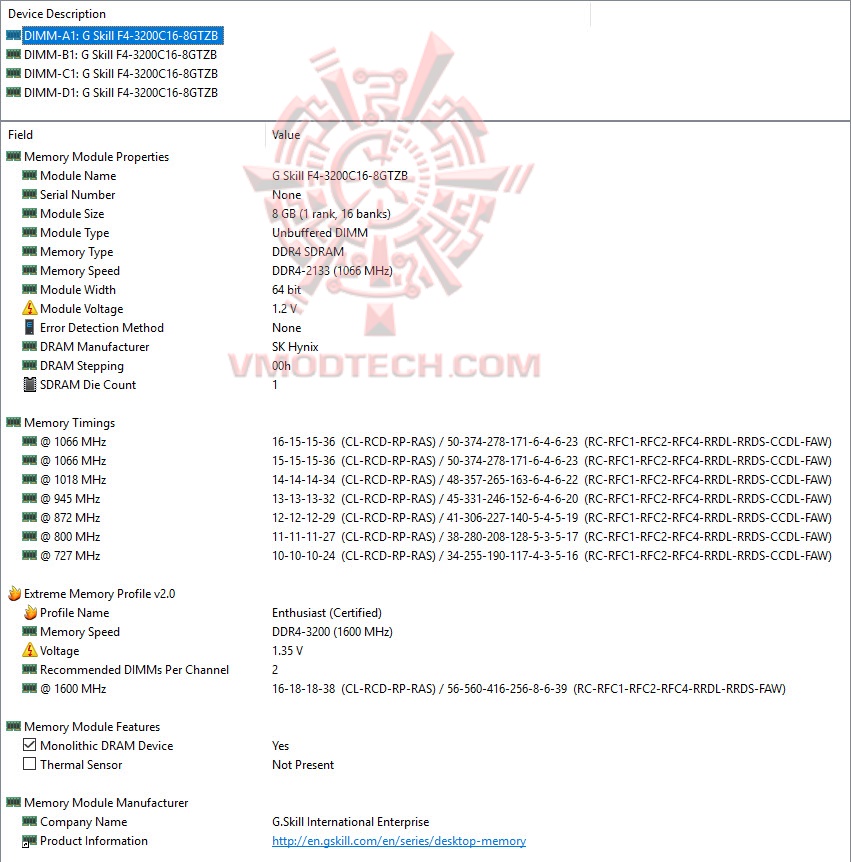Click the Unbuffered DIMM value
This screenshot has height=862, width=851.
320,233
